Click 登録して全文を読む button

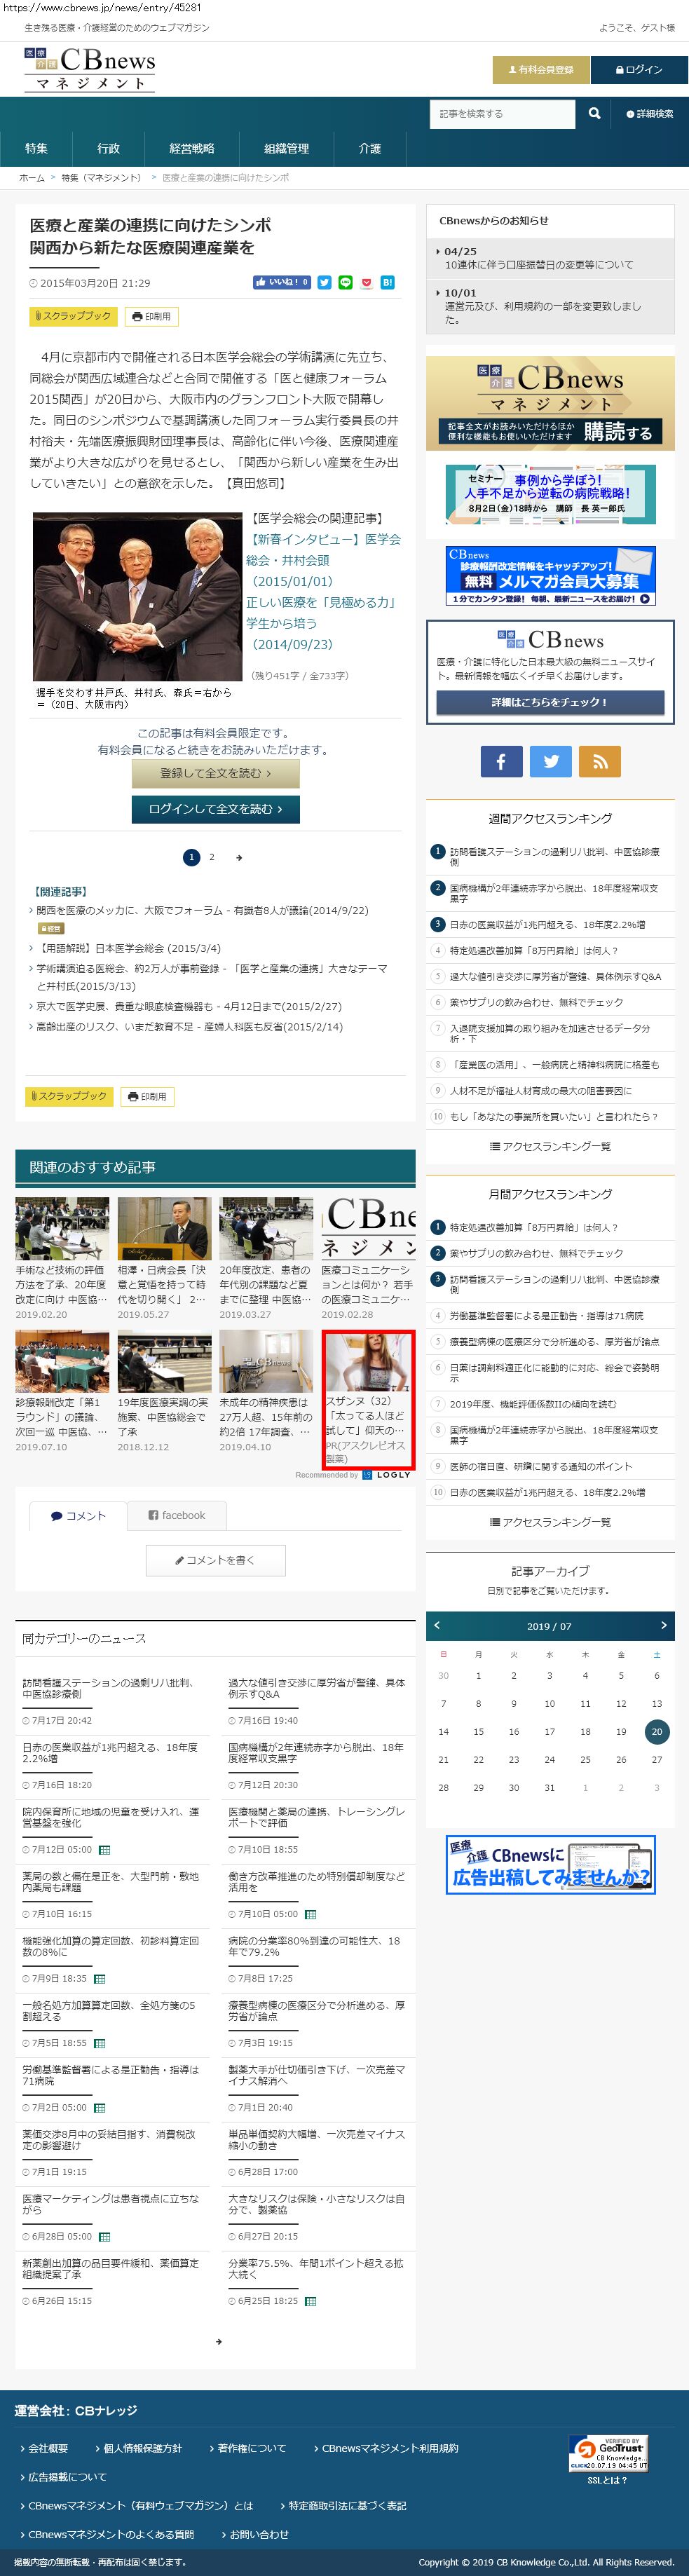click(216, 773)
